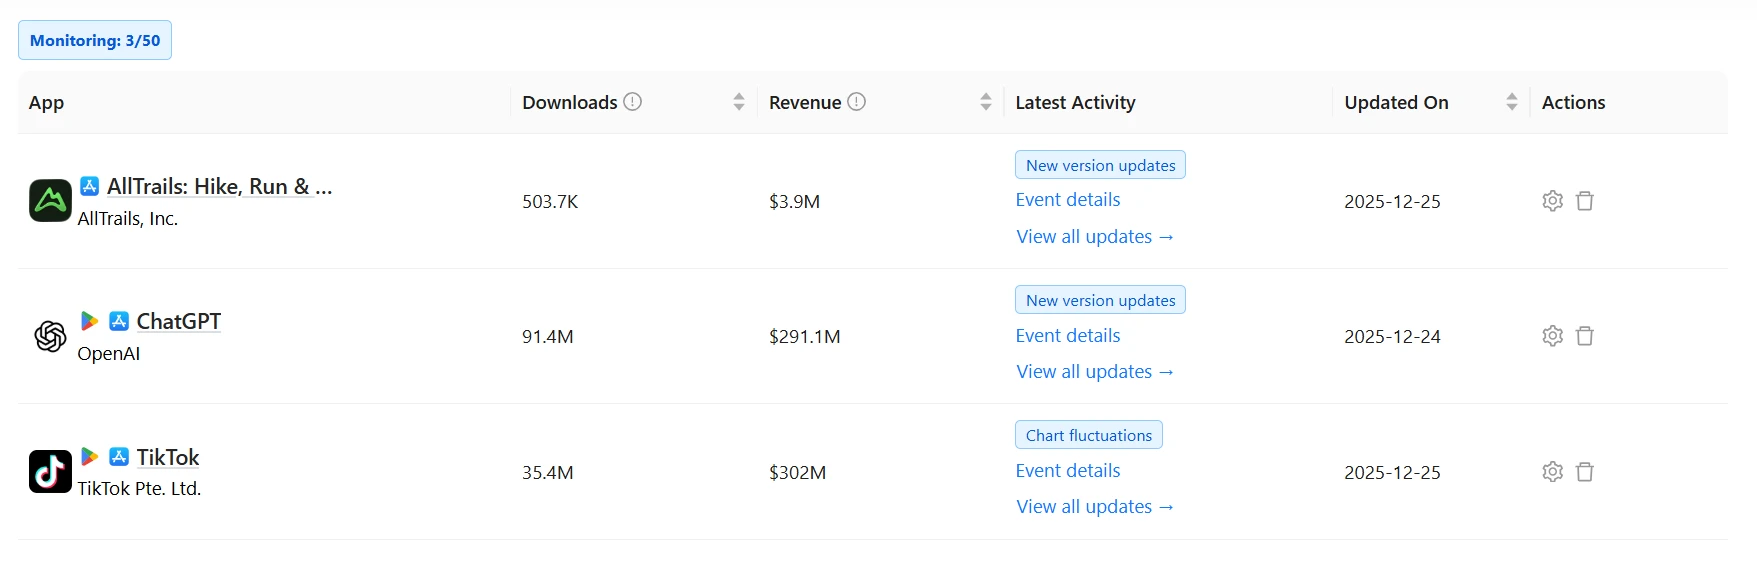Click publisher name AllTrails, Inc.
This screenshot has width=1757, height=562.
tap(128, 218)
